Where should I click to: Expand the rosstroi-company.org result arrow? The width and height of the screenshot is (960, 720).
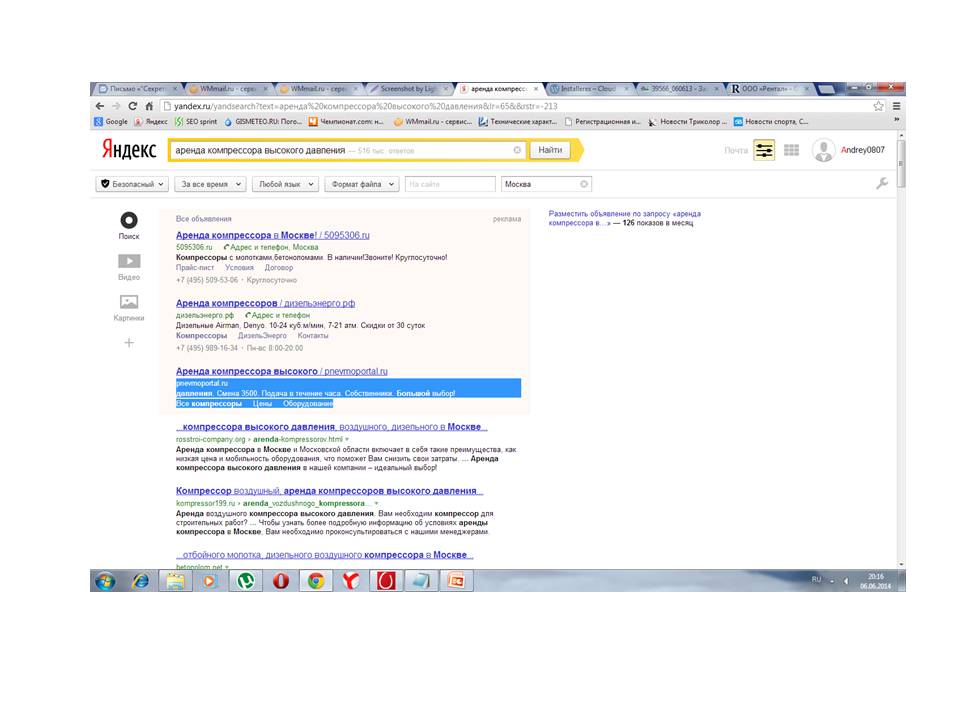click(347, 440)
